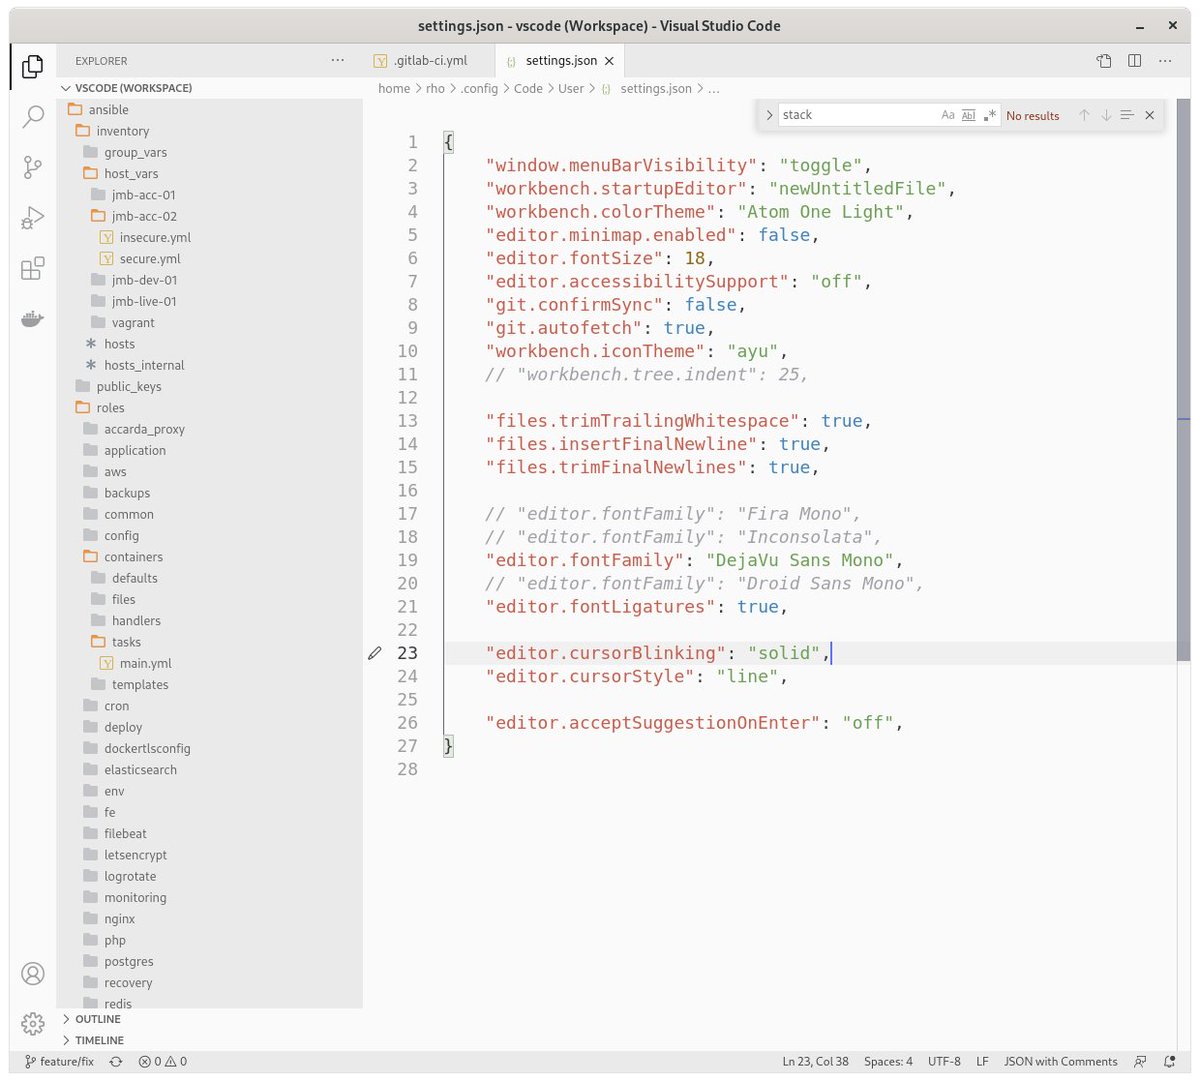Open the Source Control view
The height and width of the screenshot is (1082, 1200).
tap(33, 167)
